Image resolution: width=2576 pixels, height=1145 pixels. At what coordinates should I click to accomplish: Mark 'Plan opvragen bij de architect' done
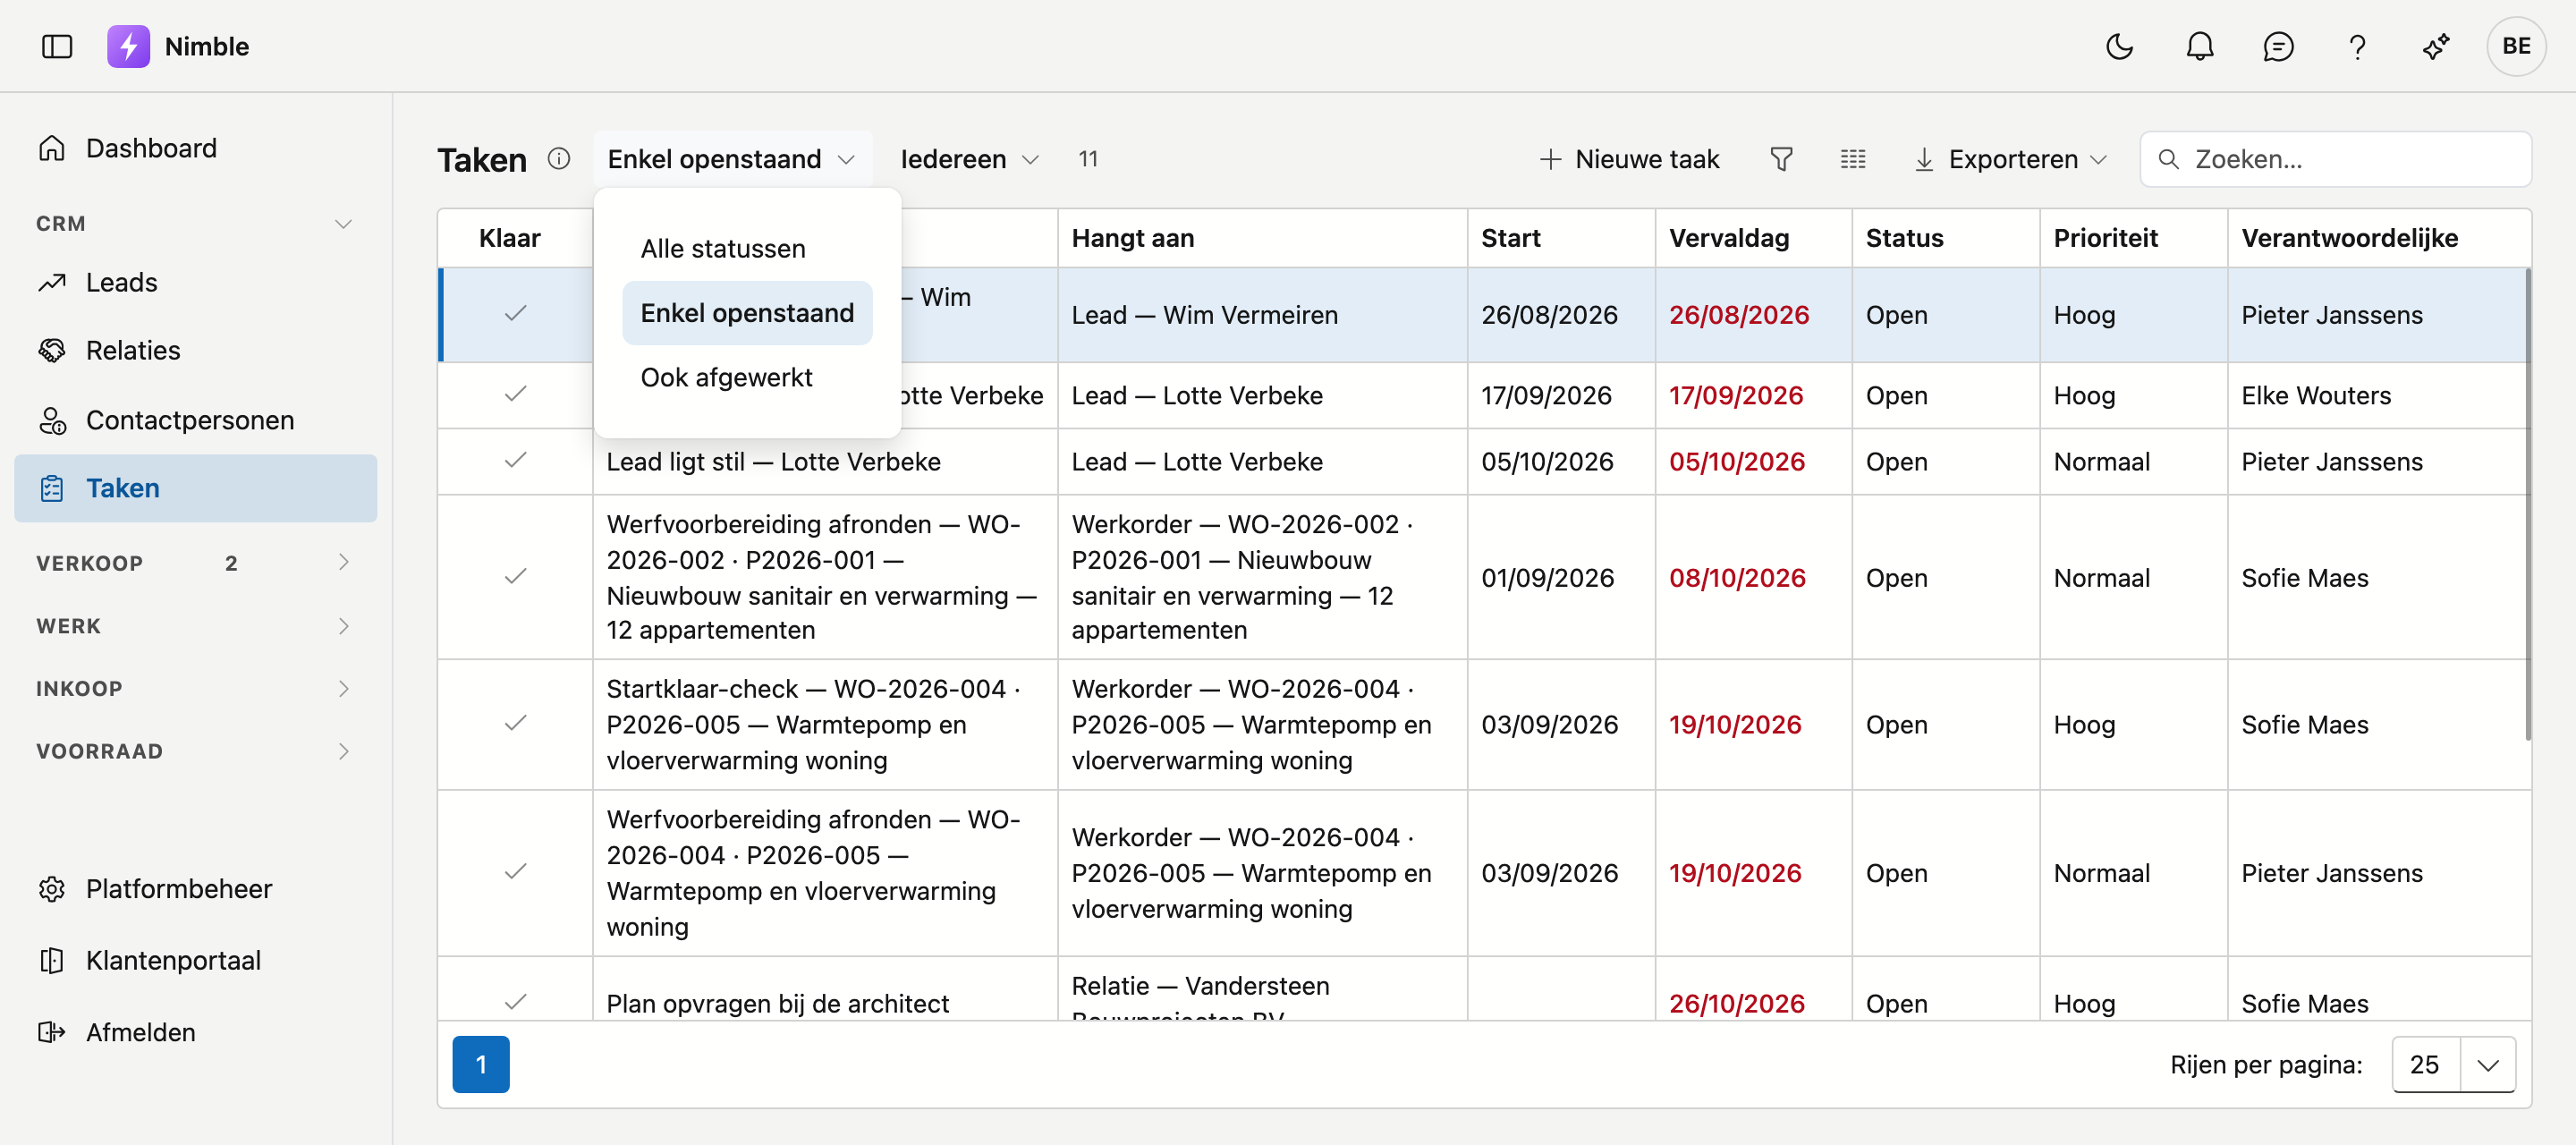click(515, 1002)
